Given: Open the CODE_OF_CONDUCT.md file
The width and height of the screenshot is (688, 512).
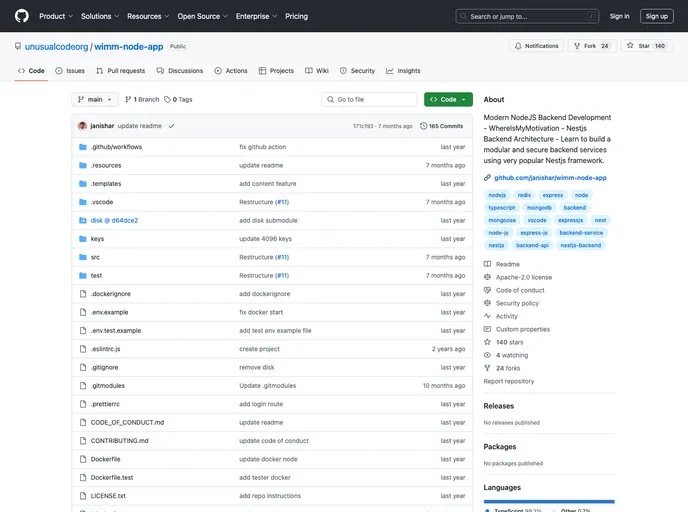Looking at the screenshot, I should (x=127, y=422).
